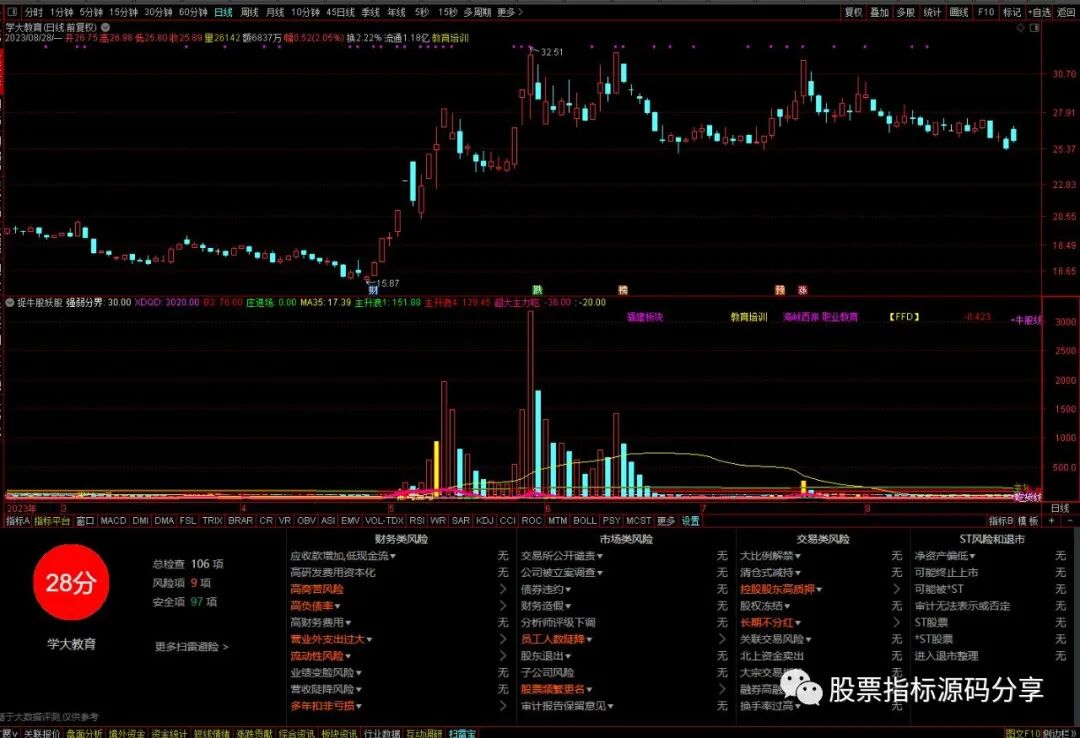Open the 指标平台 tab
Image resolution: width=1080 pixels, height=738 pixels.
click(52, 521)
